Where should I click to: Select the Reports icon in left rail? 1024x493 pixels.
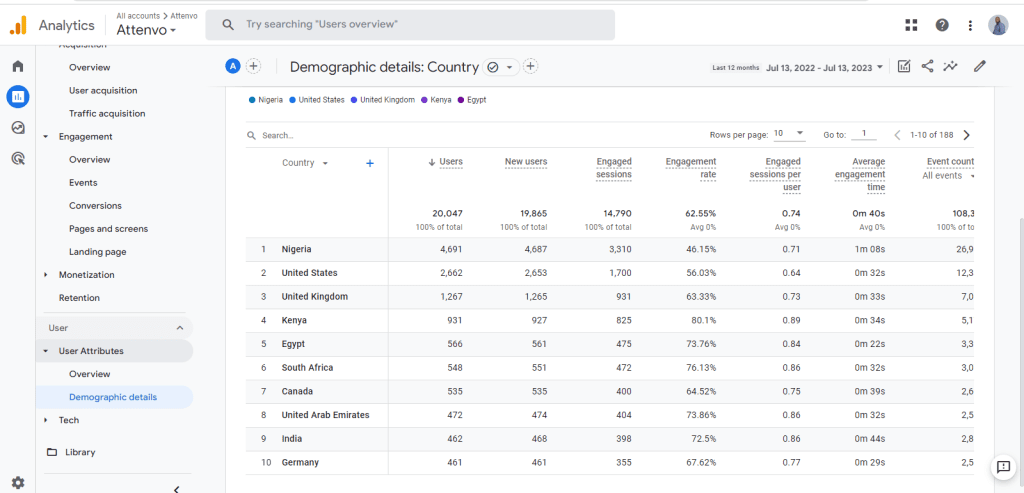(x=18, y=97)
